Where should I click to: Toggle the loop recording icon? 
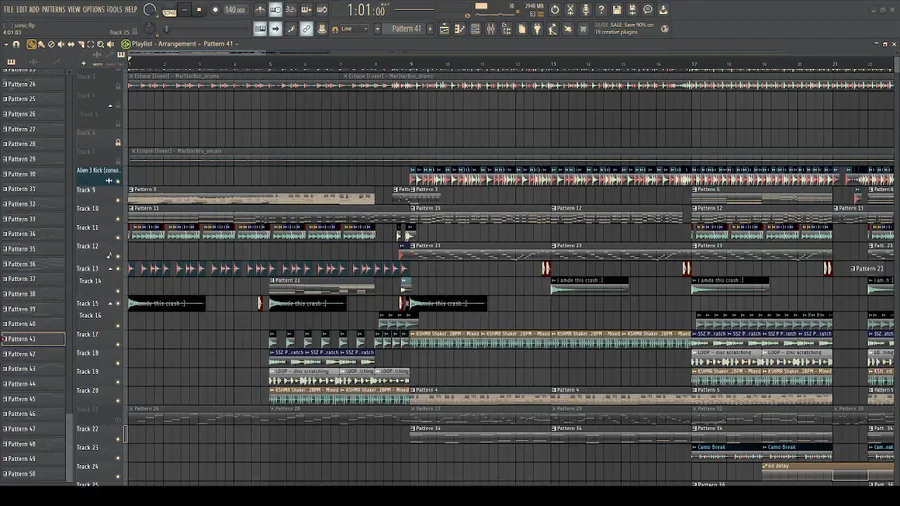pyautogui.click(x=322, y=10)
